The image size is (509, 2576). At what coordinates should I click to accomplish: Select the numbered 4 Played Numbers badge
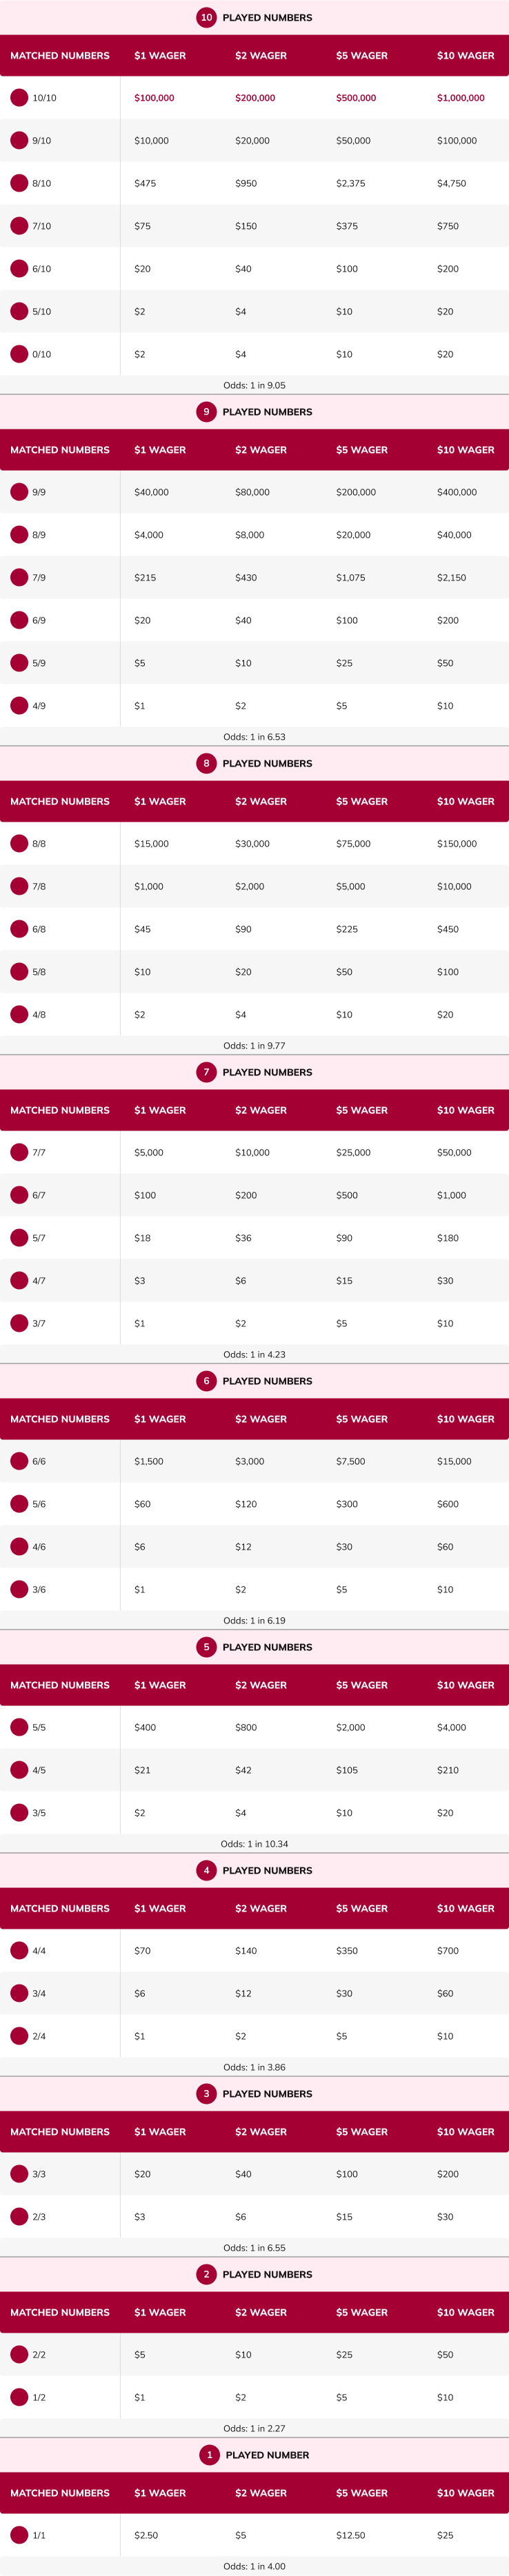click(206, 1870)
